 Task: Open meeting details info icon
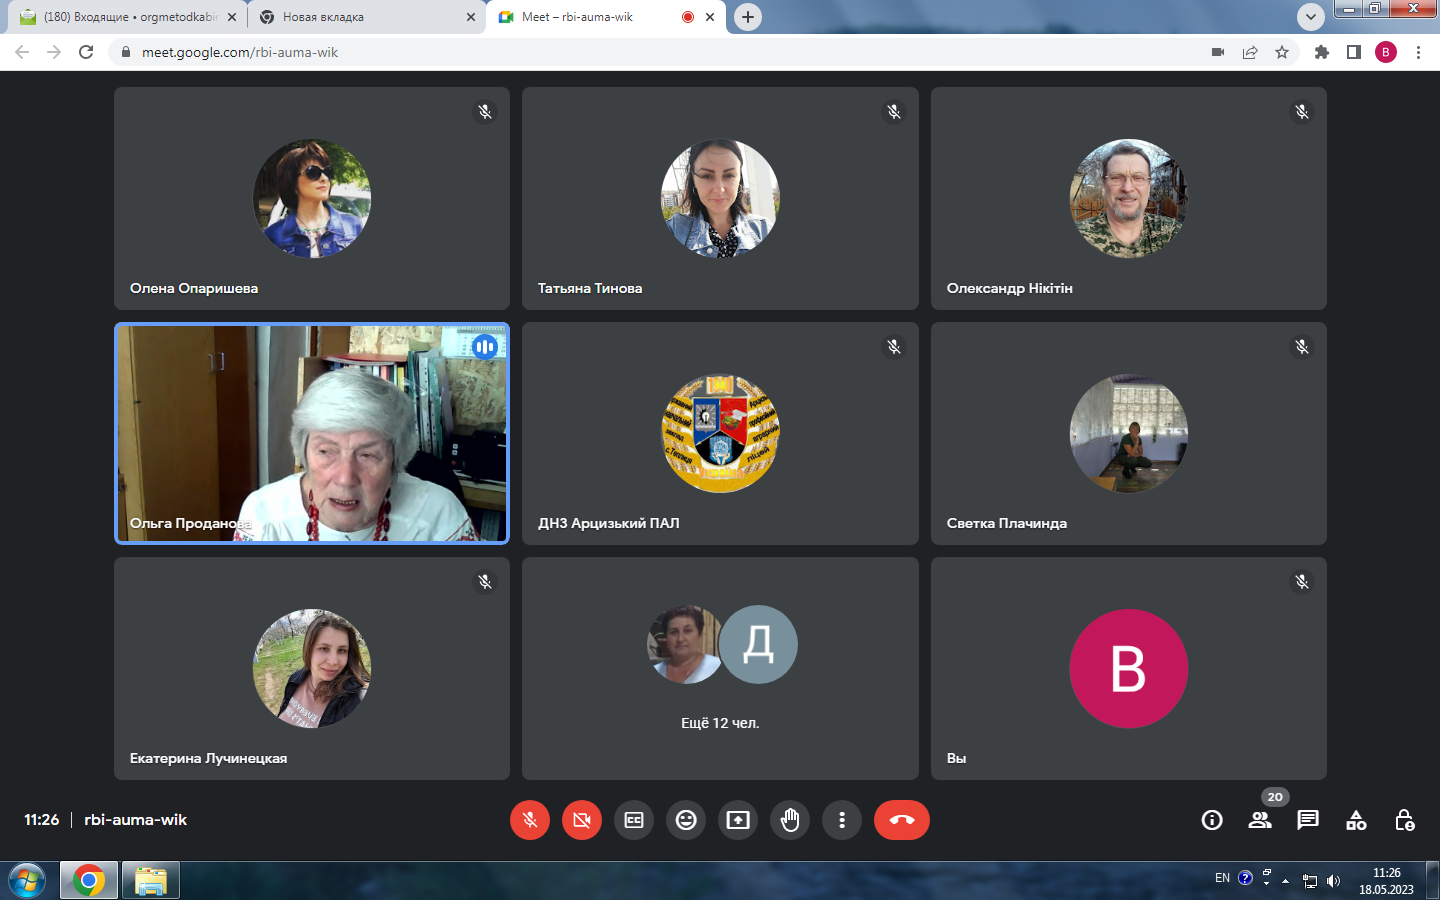1212,820
